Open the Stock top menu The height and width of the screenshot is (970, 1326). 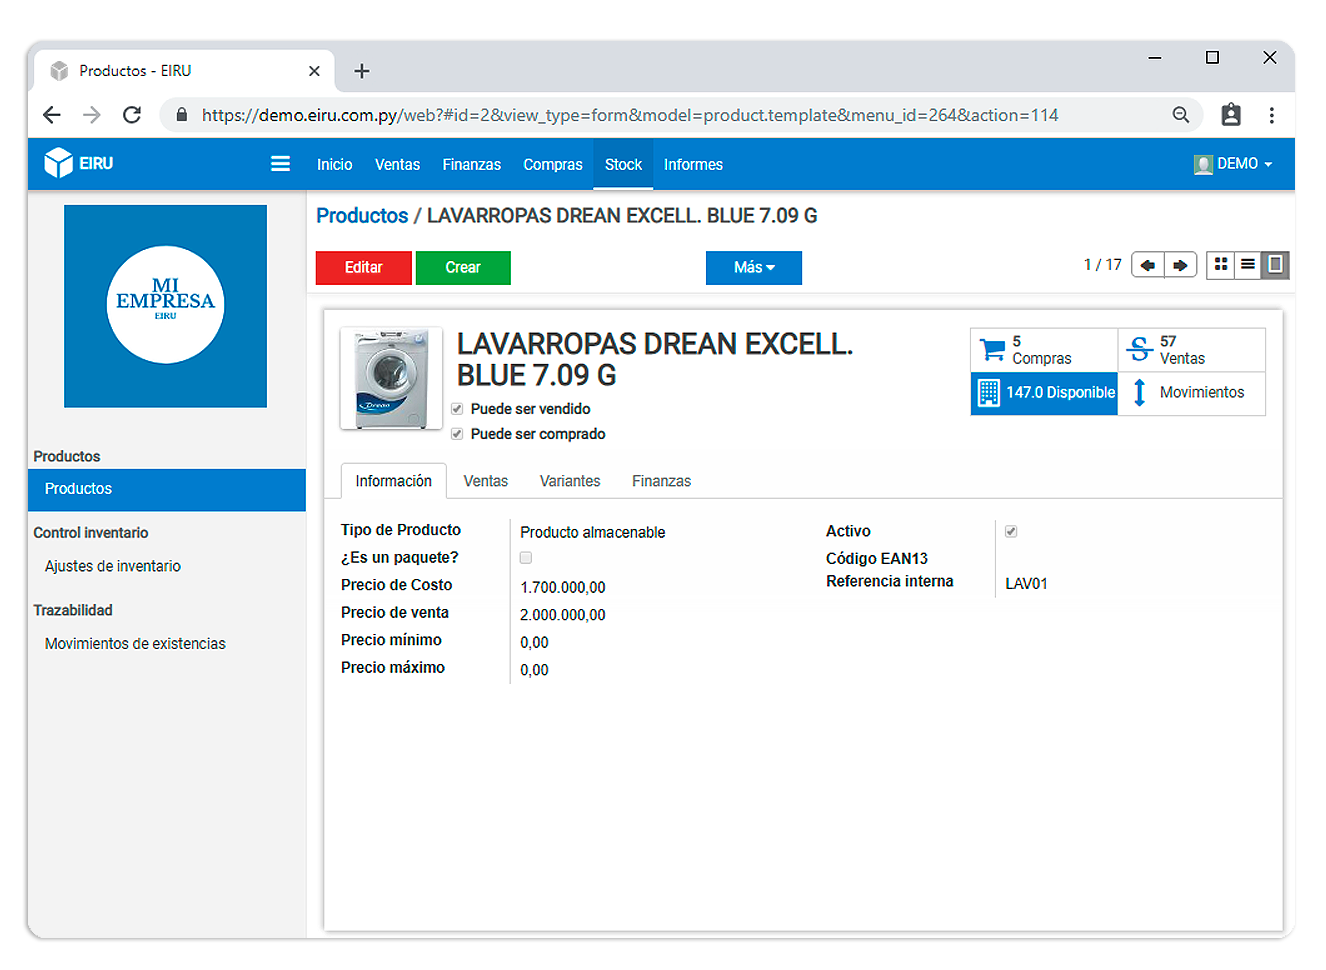click(623, 165)
